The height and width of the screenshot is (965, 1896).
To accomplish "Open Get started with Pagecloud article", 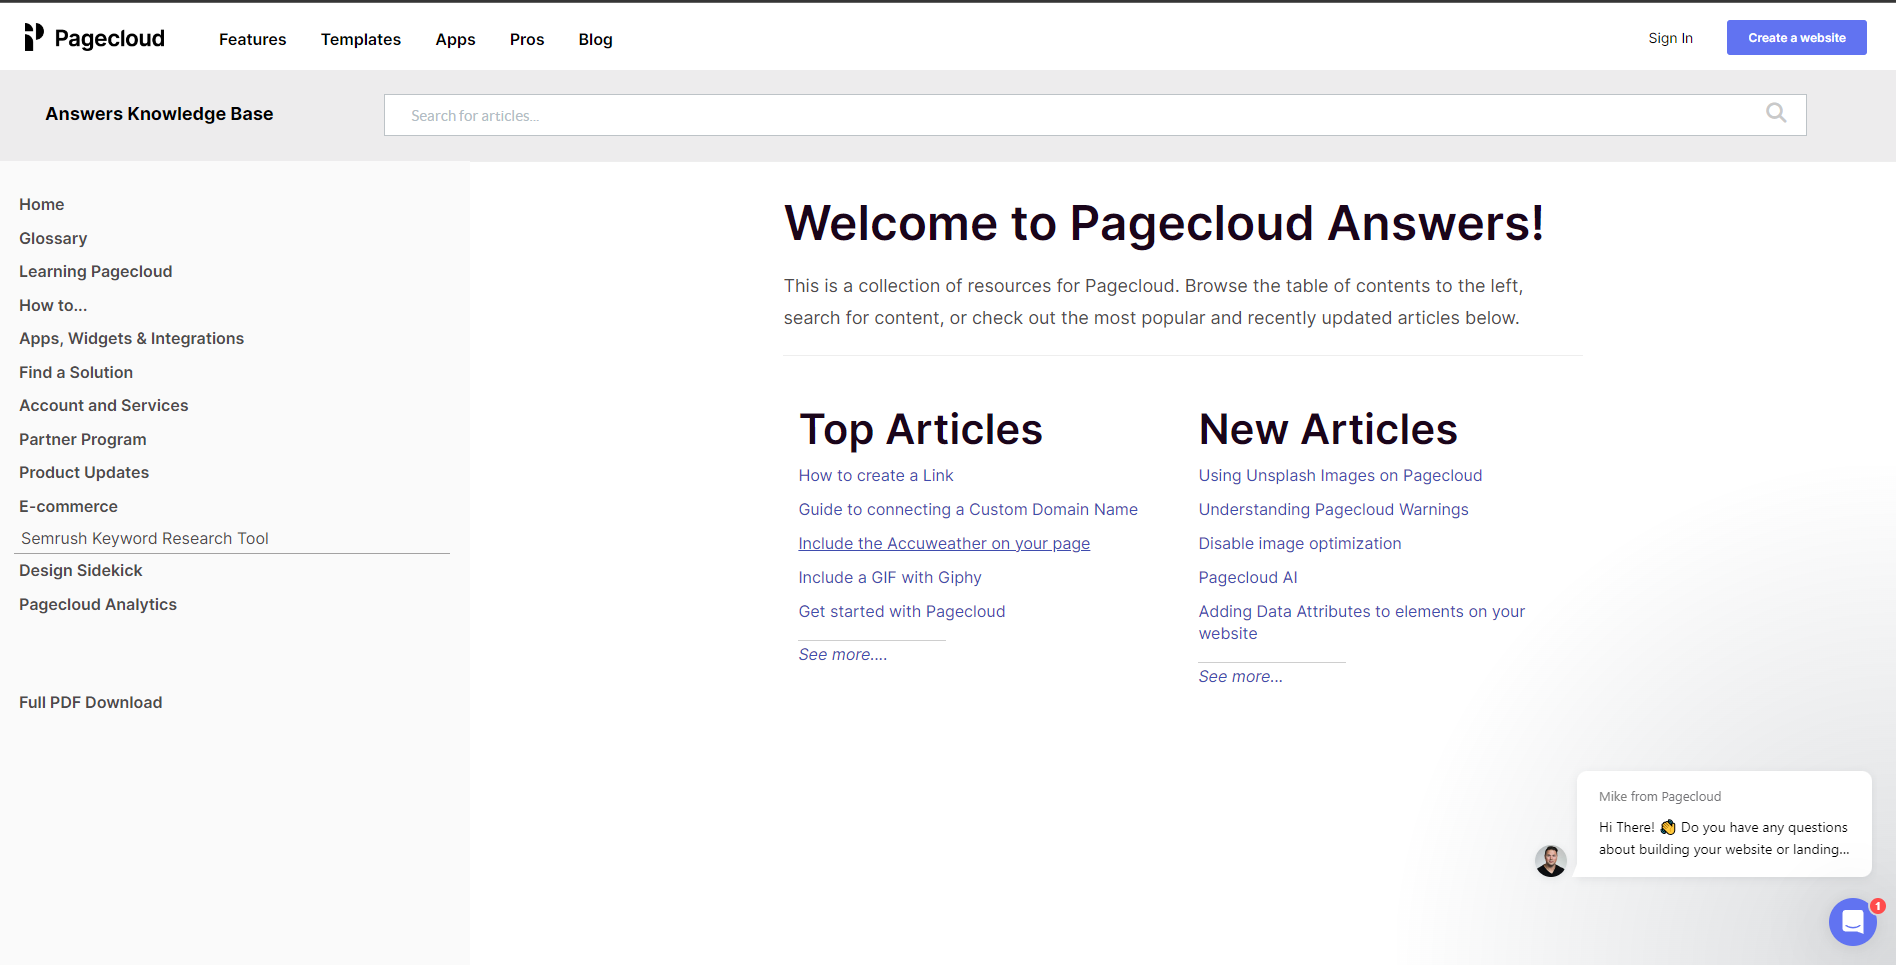I will pyautogui.click(x=902, y=611).
